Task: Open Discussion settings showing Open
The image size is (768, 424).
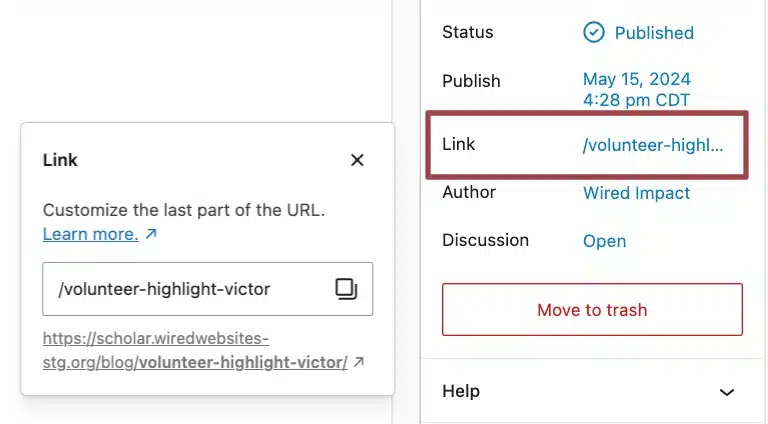Action: [604, 241]
